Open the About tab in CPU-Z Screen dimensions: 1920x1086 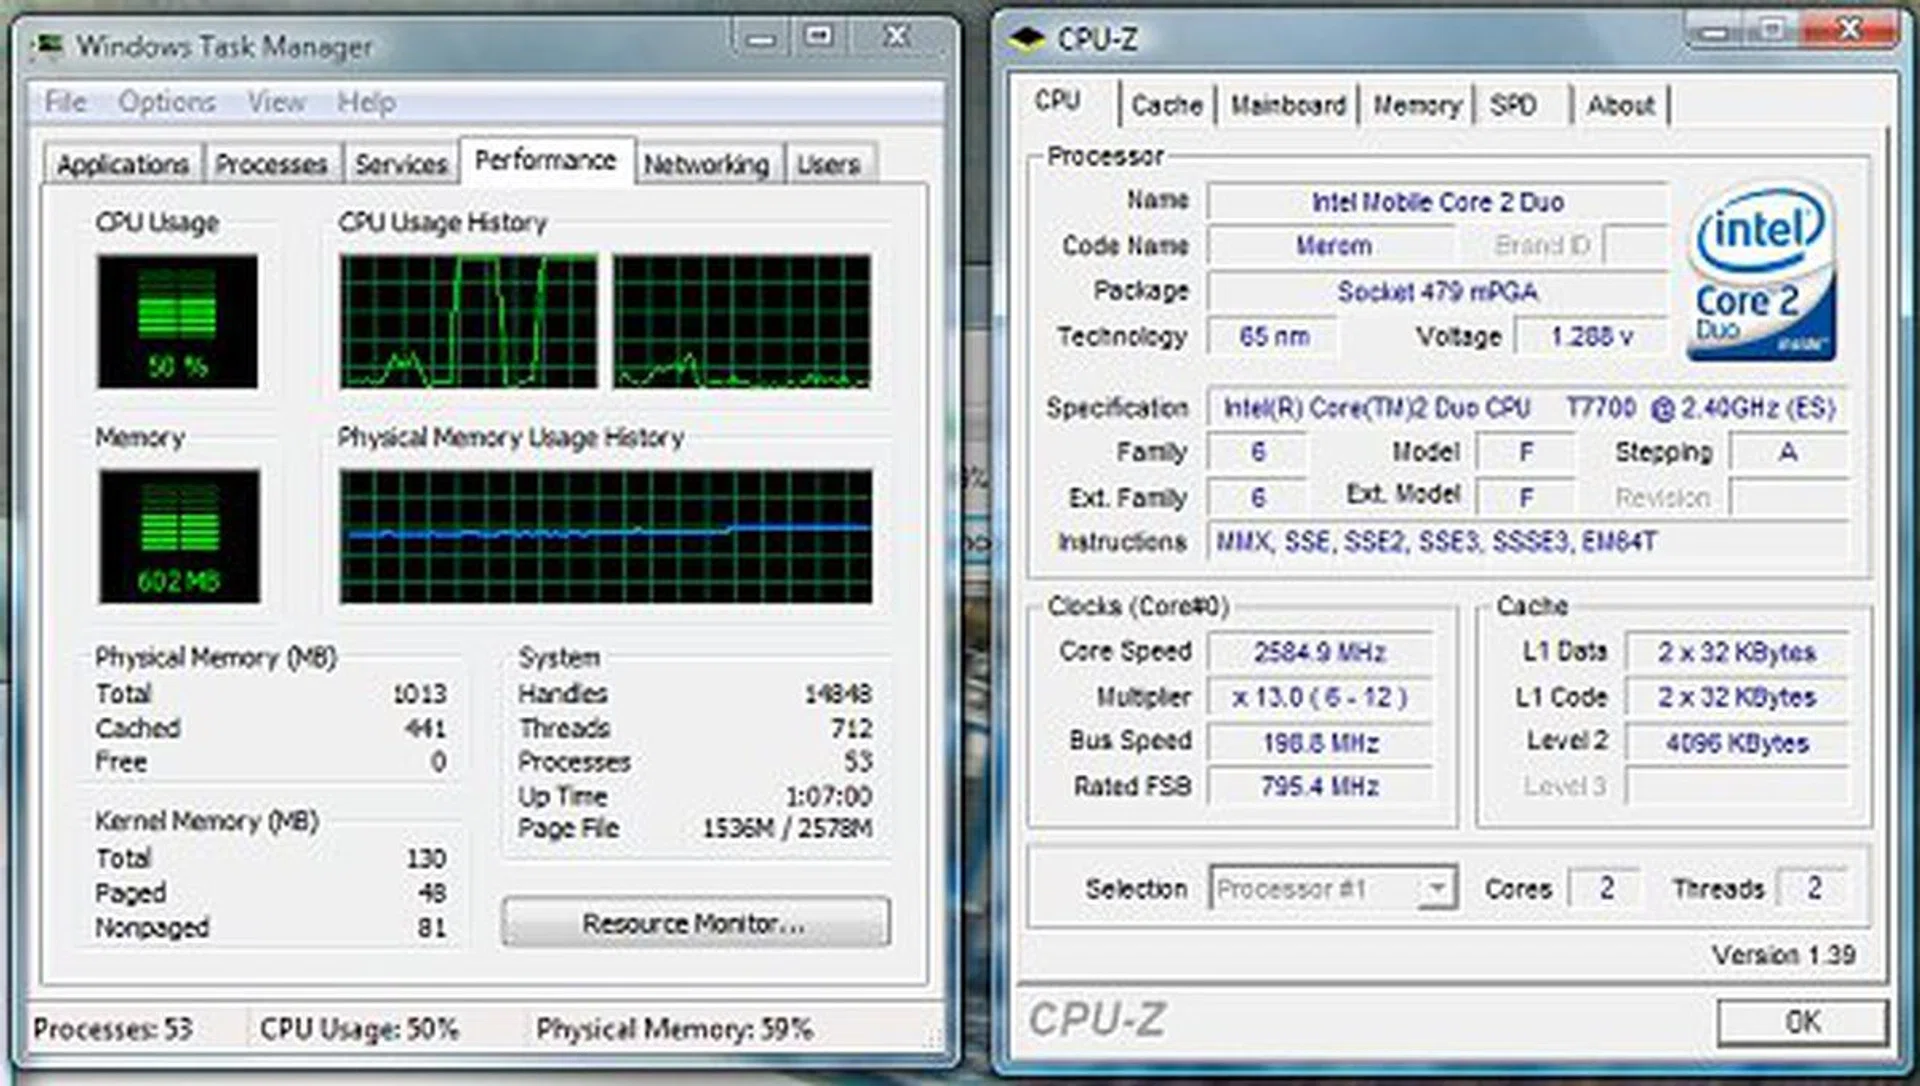click(x=1620, y=104)
